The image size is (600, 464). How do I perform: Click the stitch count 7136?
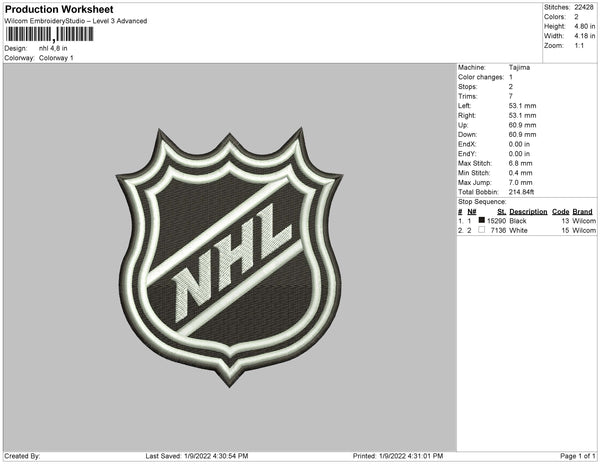point(498,230)
